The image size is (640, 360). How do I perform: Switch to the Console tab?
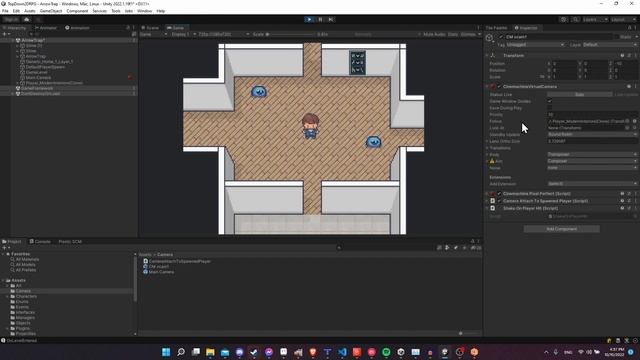tap(40, 242)
